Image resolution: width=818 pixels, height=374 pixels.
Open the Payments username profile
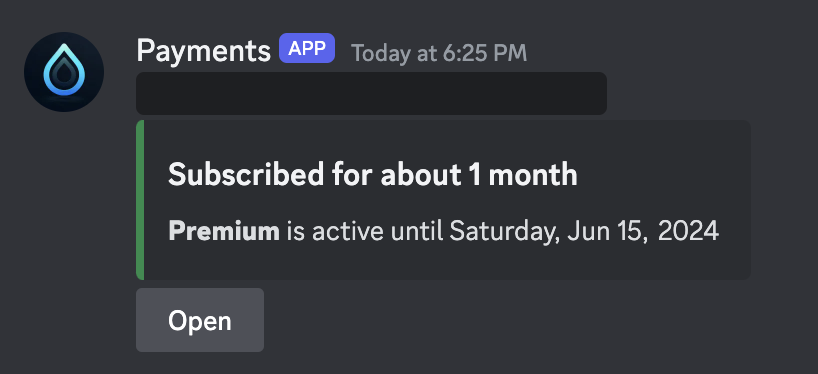(203, 51)
